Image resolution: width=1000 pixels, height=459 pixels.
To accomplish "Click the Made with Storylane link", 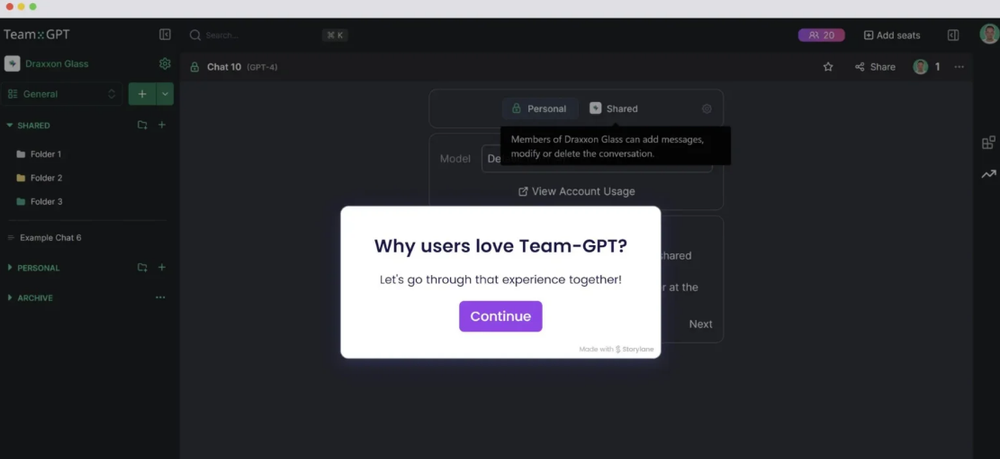I will pyautogui.click(x=616, y=349).
